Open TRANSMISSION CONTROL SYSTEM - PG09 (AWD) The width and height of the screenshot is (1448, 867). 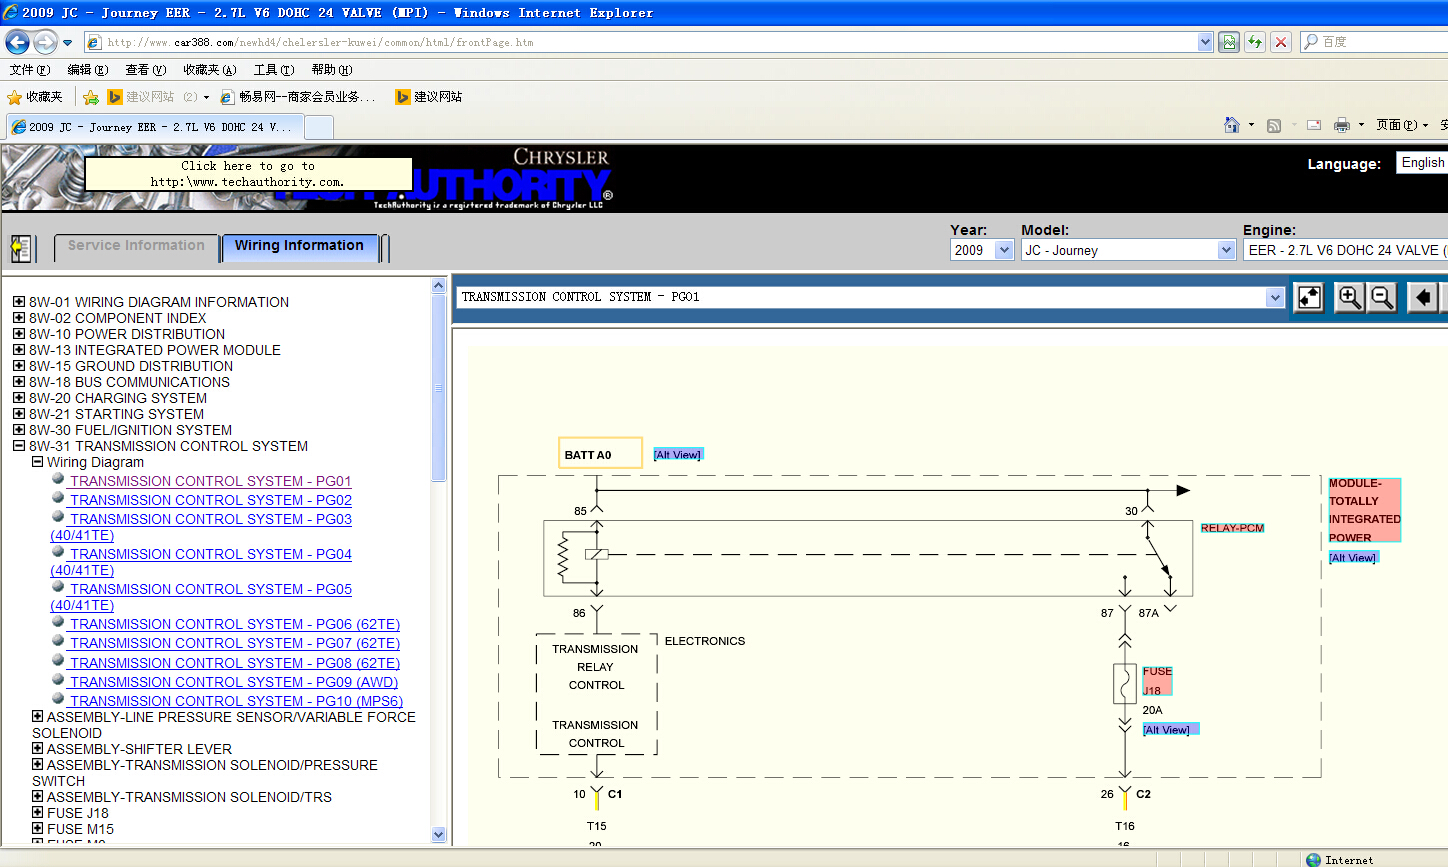click(x=234, y=682)
